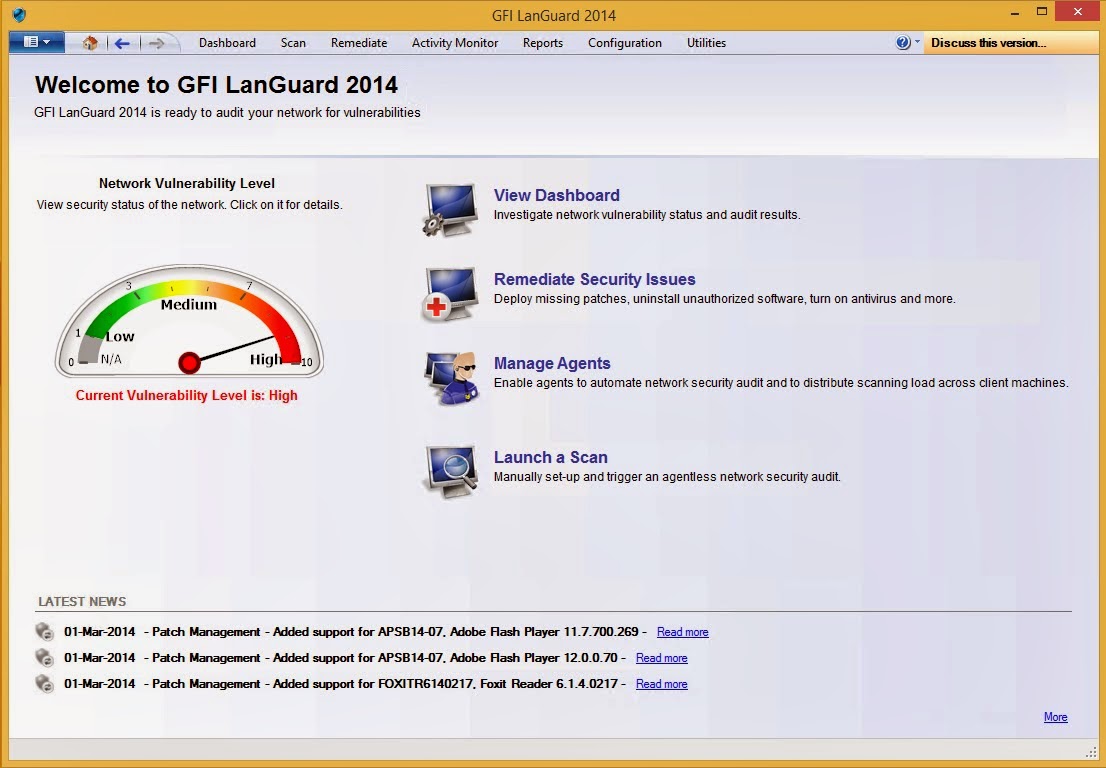Click news icon for Foxit Reader entry

coord(44,683)
